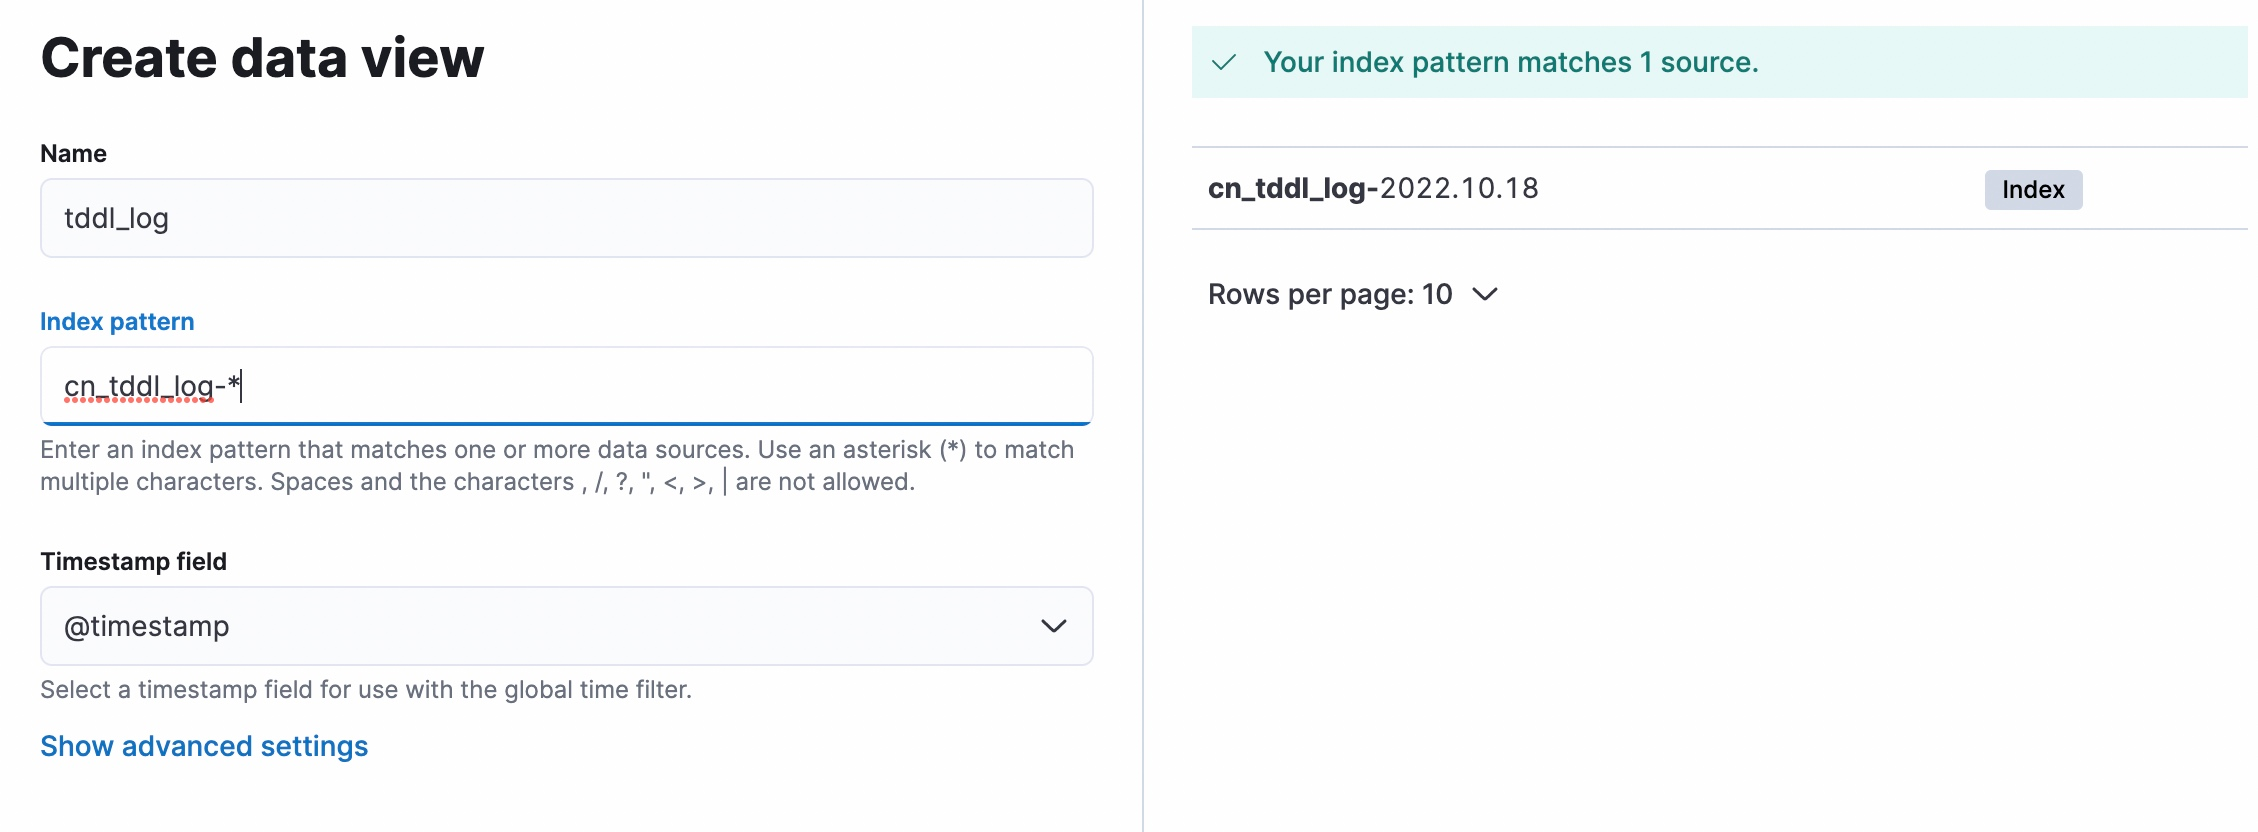
Task: Click the bold cn_tddl_log- matched prefix
Action: click(1293, 189)
